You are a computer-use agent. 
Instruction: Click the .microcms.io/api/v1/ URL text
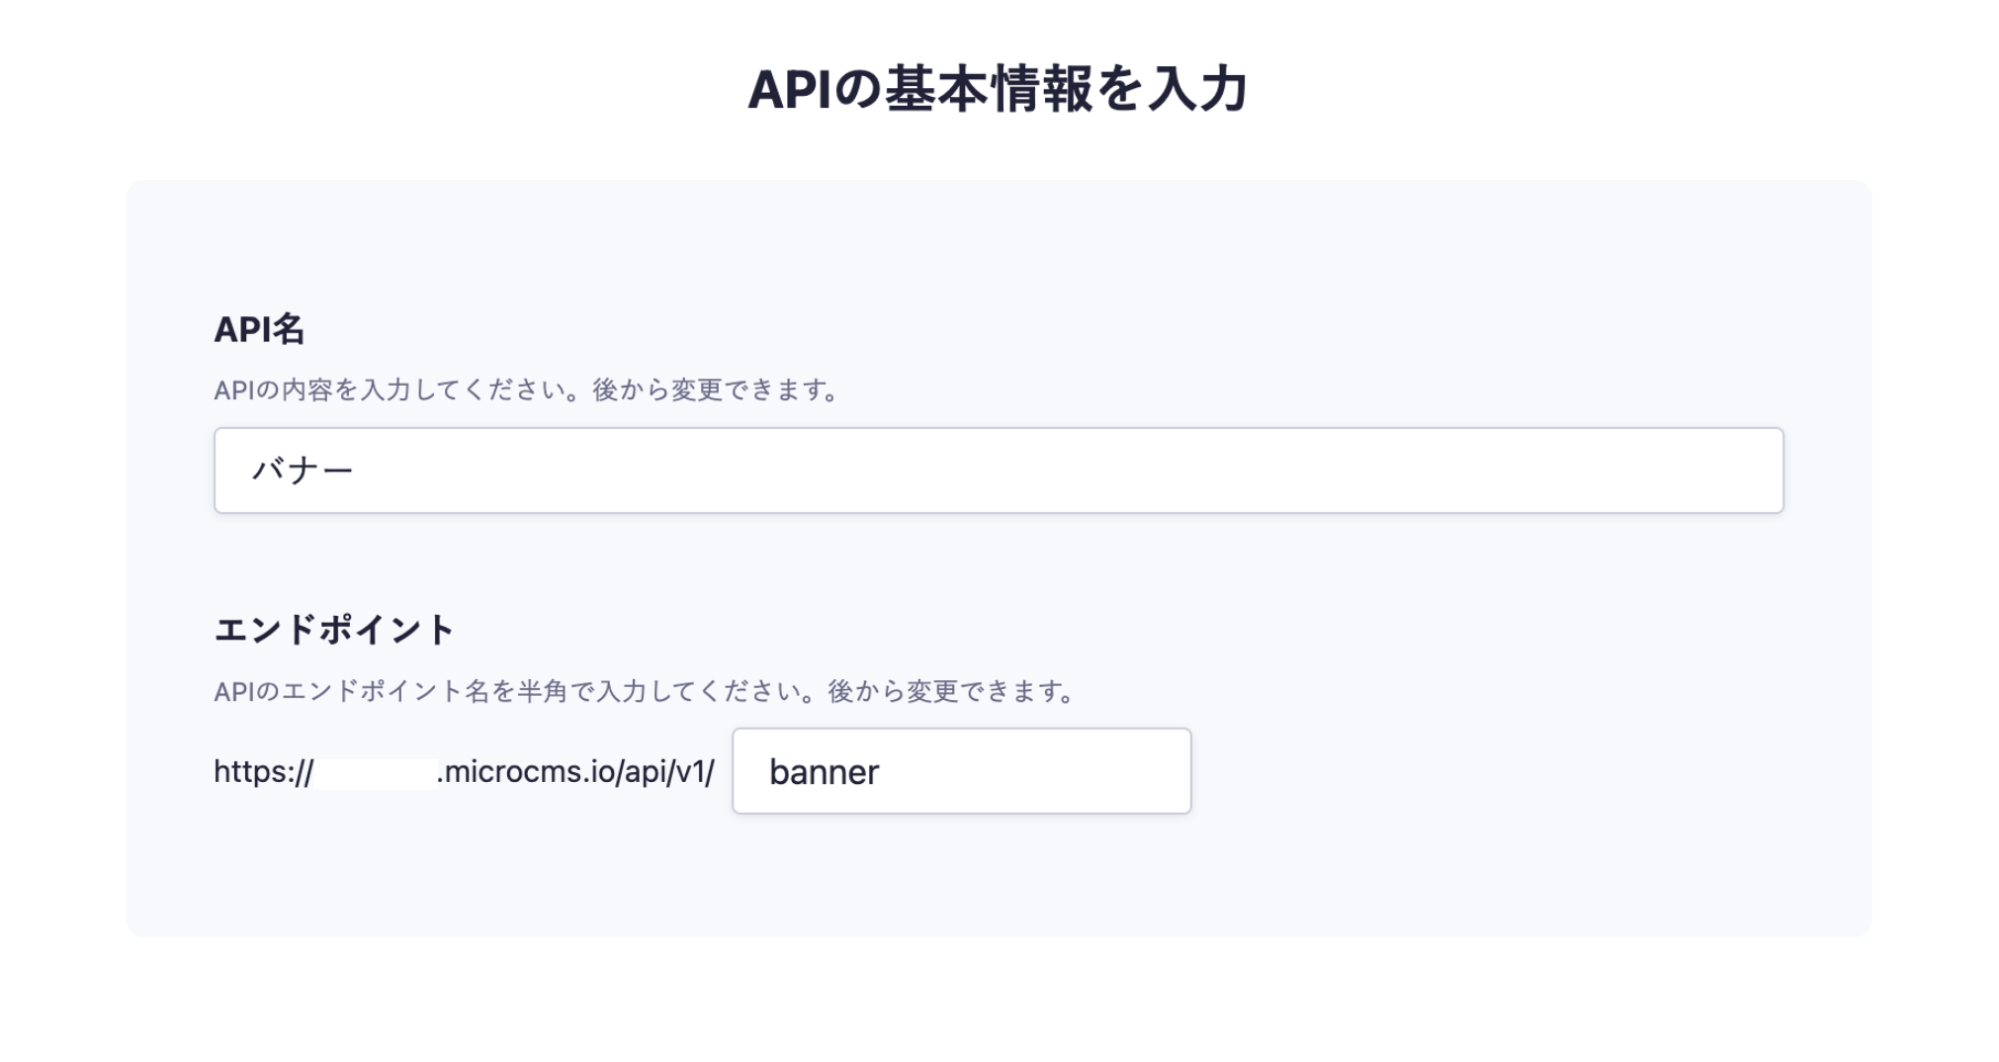(577, 772)
